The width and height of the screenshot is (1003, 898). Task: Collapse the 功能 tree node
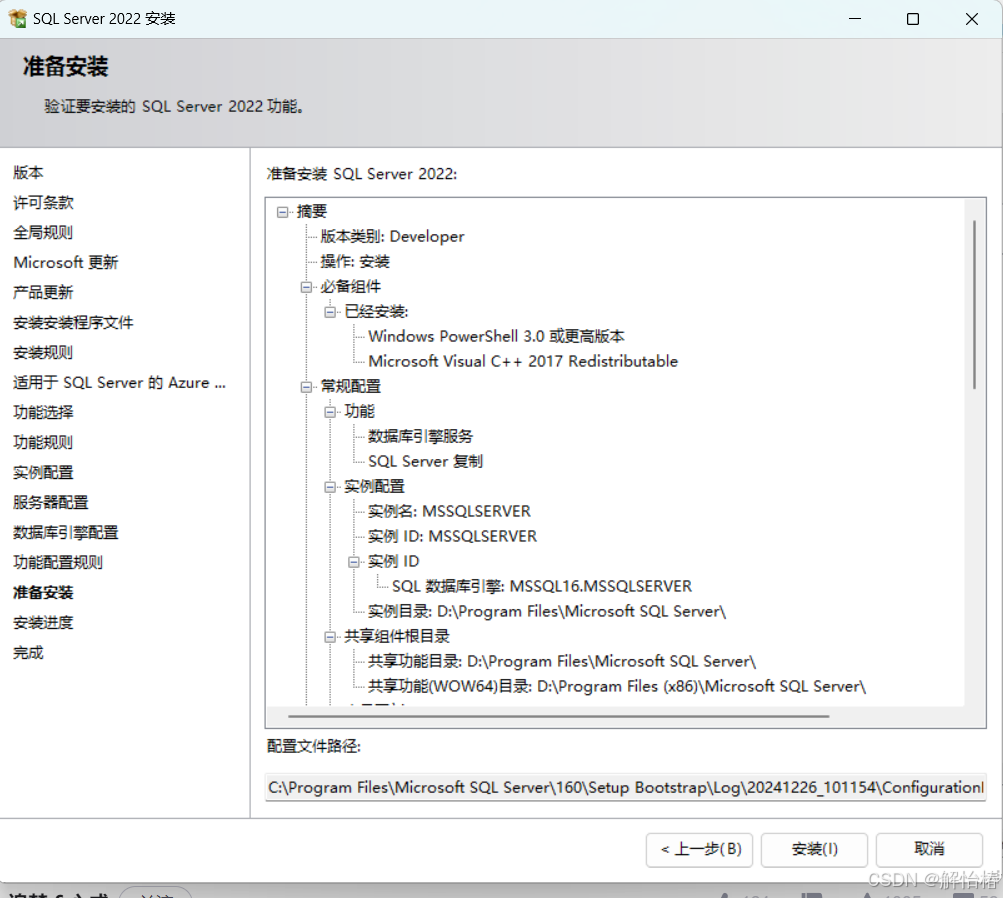330,412
